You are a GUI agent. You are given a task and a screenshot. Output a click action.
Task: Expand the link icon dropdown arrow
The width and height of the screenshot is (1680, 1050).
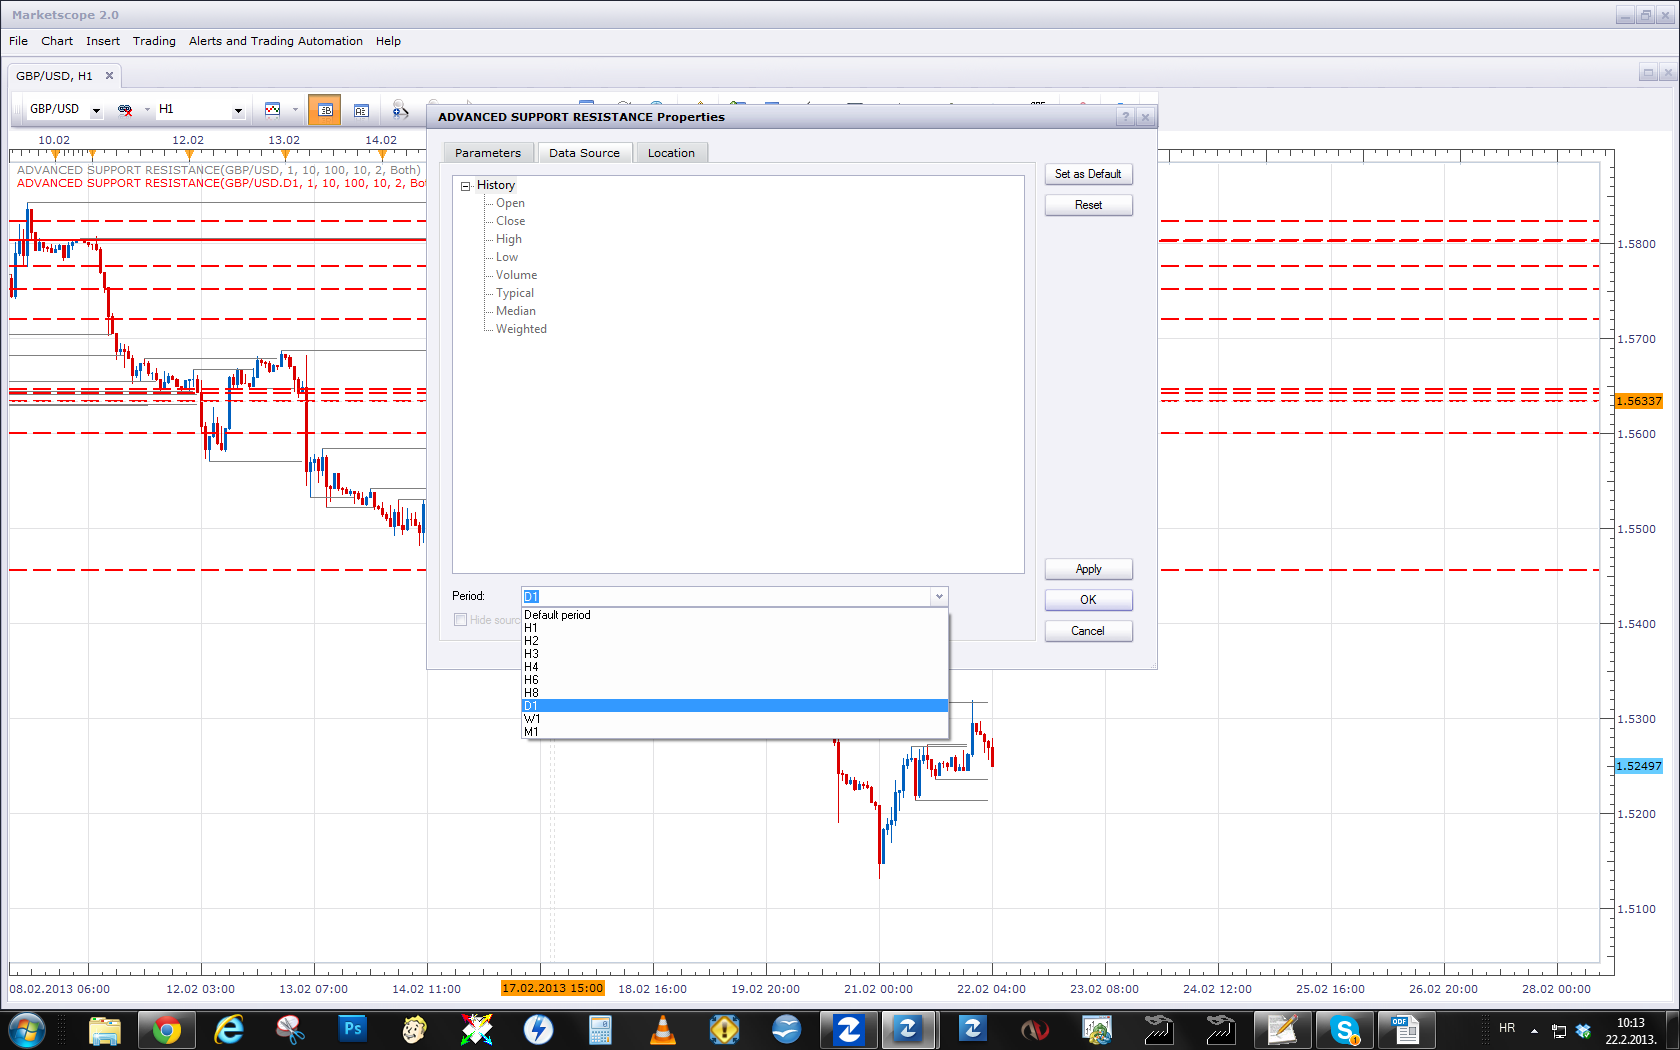[147, 109]
